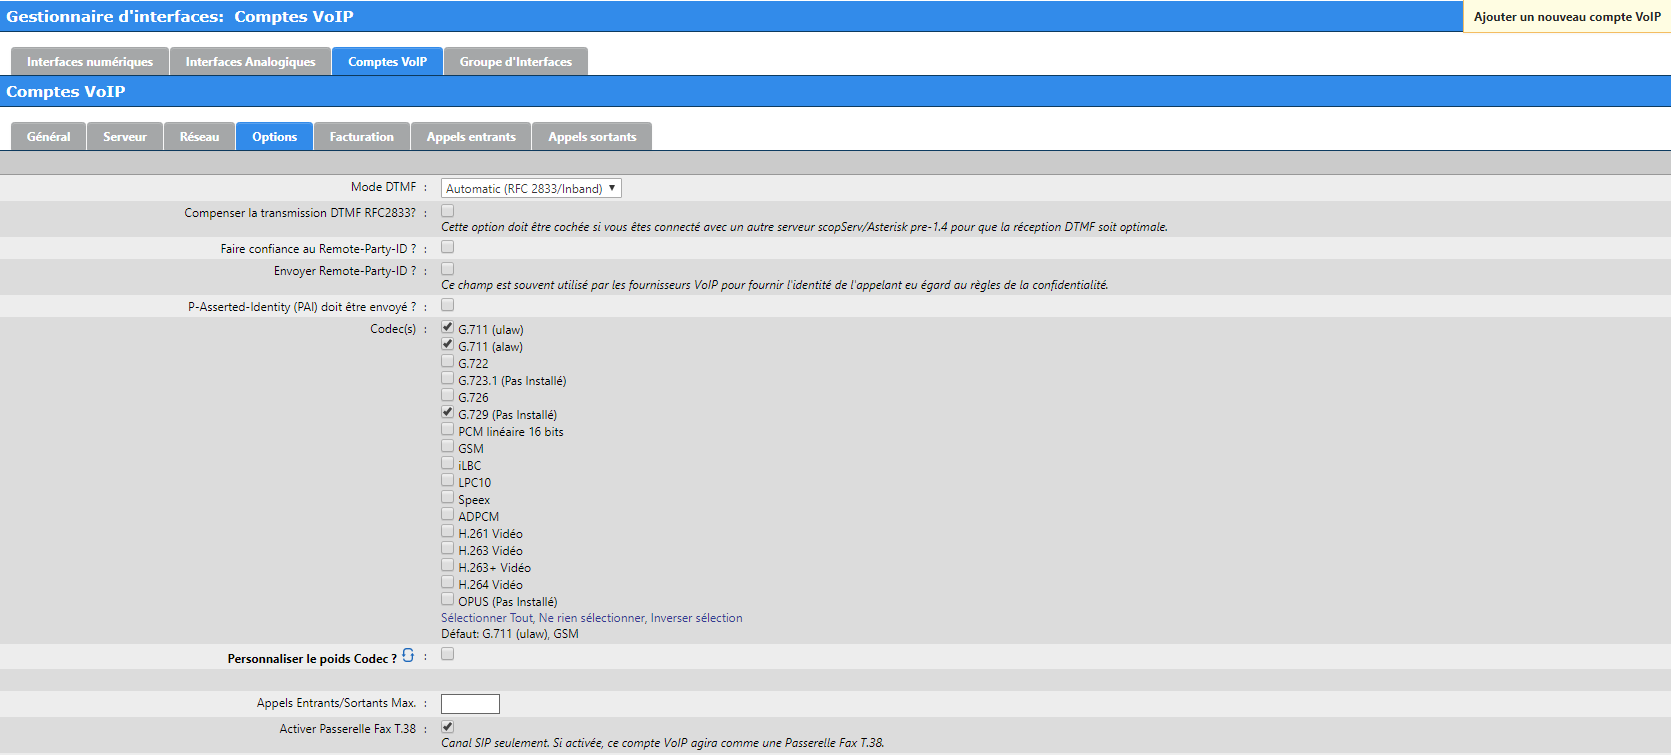Check the H.263 Vidéo codec

tap(448, 549)
